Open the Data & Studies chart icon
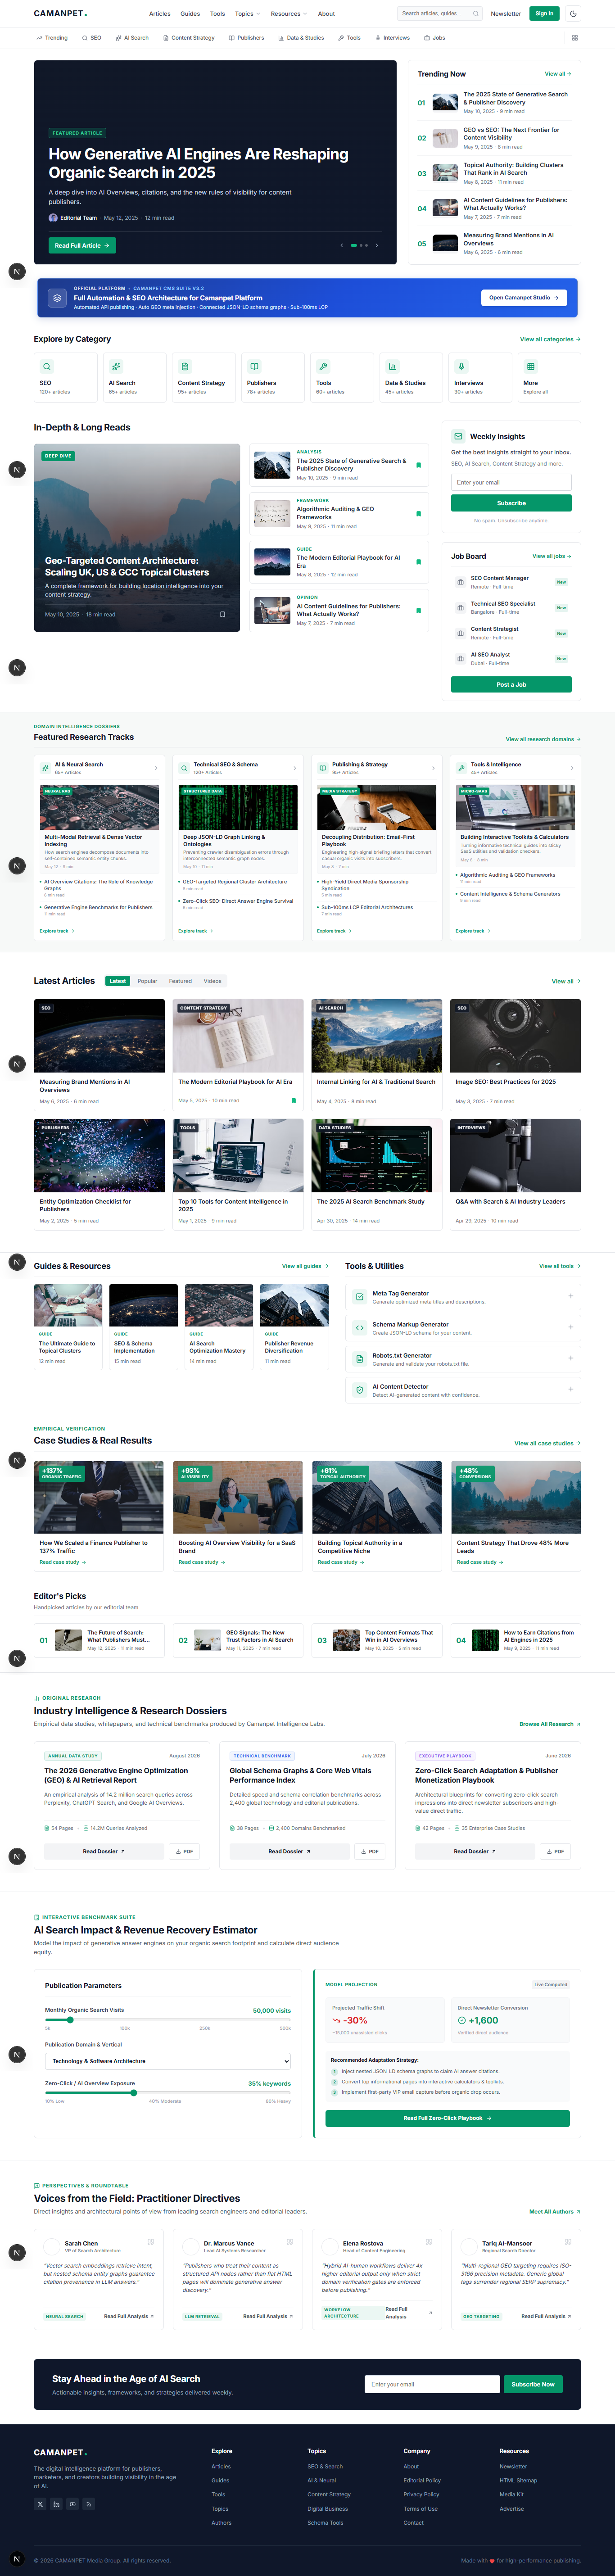 coord(392,367)
